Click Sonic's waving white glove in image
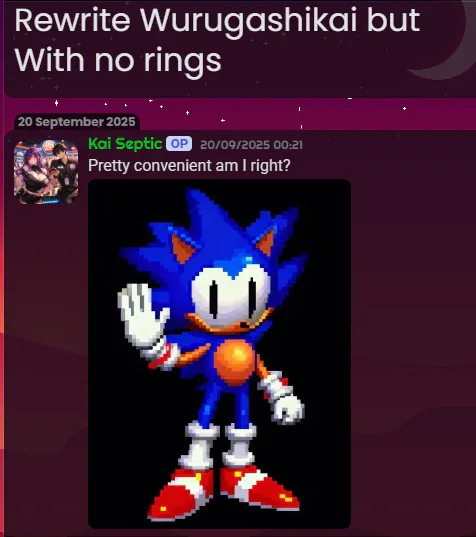The height and width of the screenshot is (537, 476). [x=143, y=317]
